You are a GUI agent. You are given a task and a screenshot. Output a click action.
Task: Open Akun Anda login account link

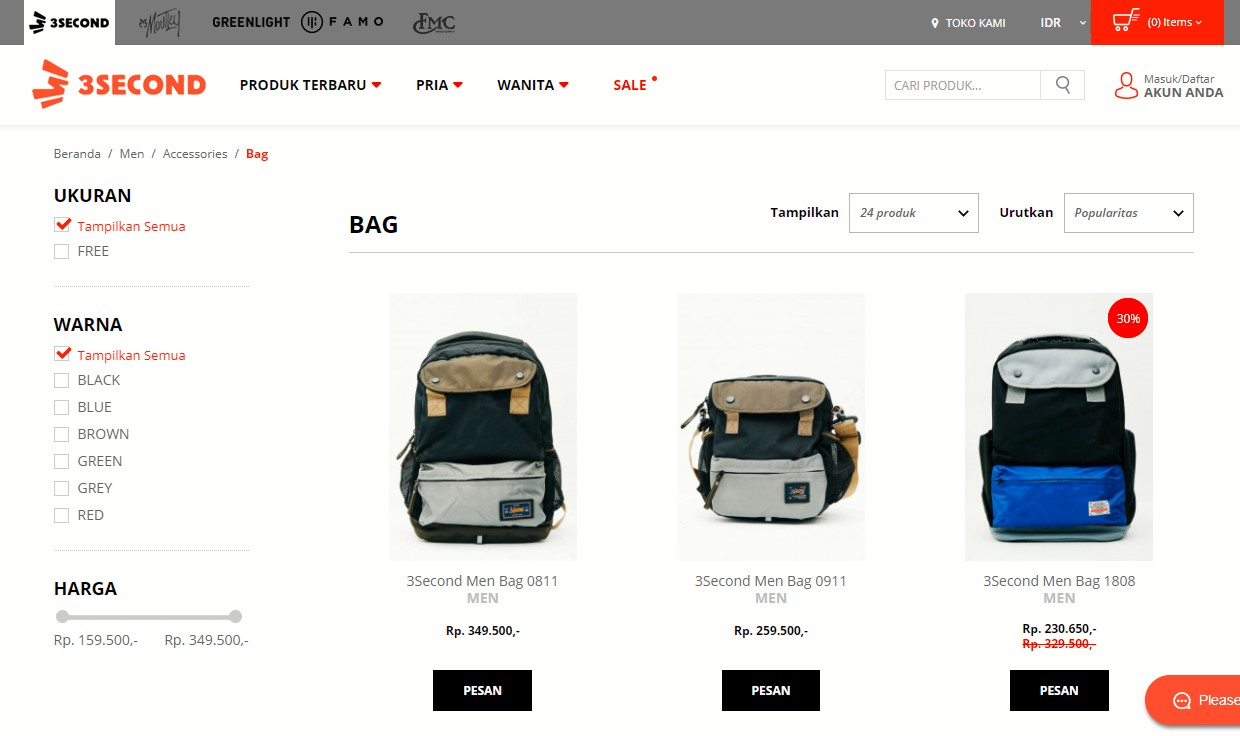[1169, 86]
